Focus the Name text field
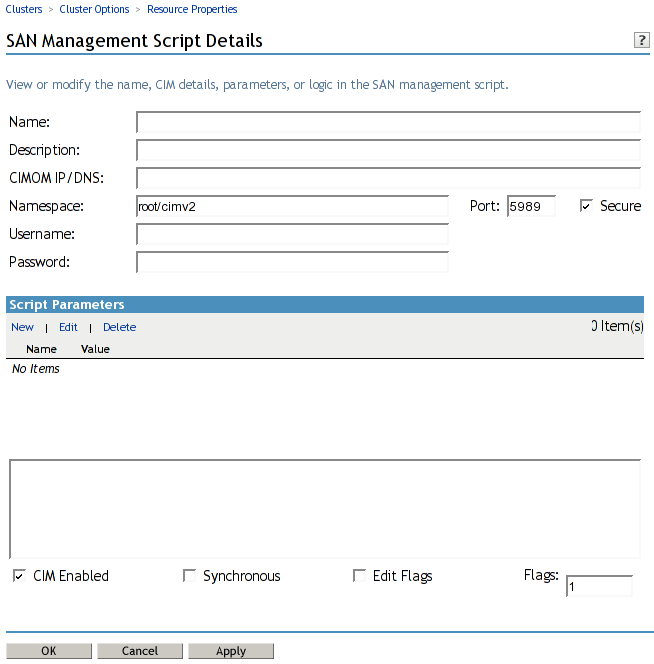654x664 pixels. coord(388,123)
